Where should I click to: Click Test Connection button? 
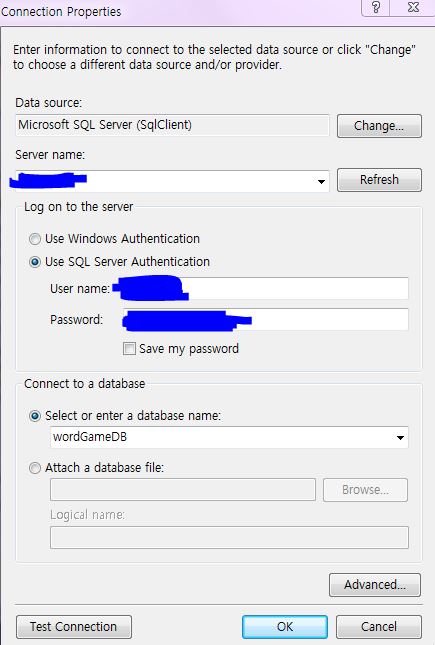74,626
